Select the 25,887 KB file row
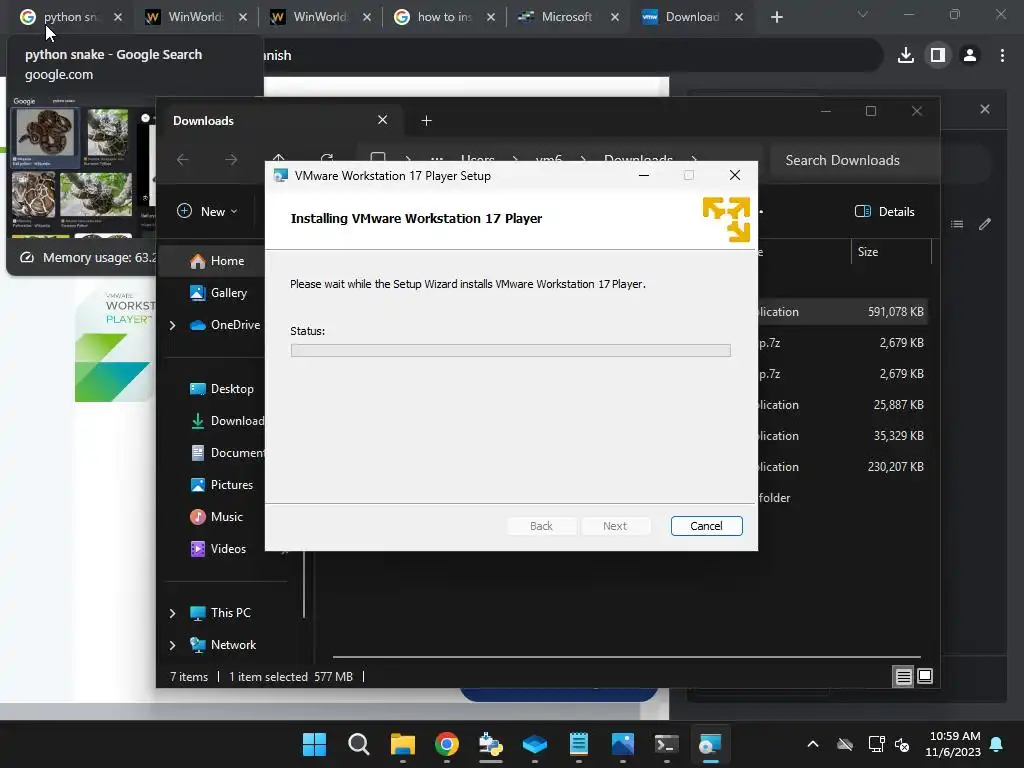The image size is (1024, 768). (842, 405)
